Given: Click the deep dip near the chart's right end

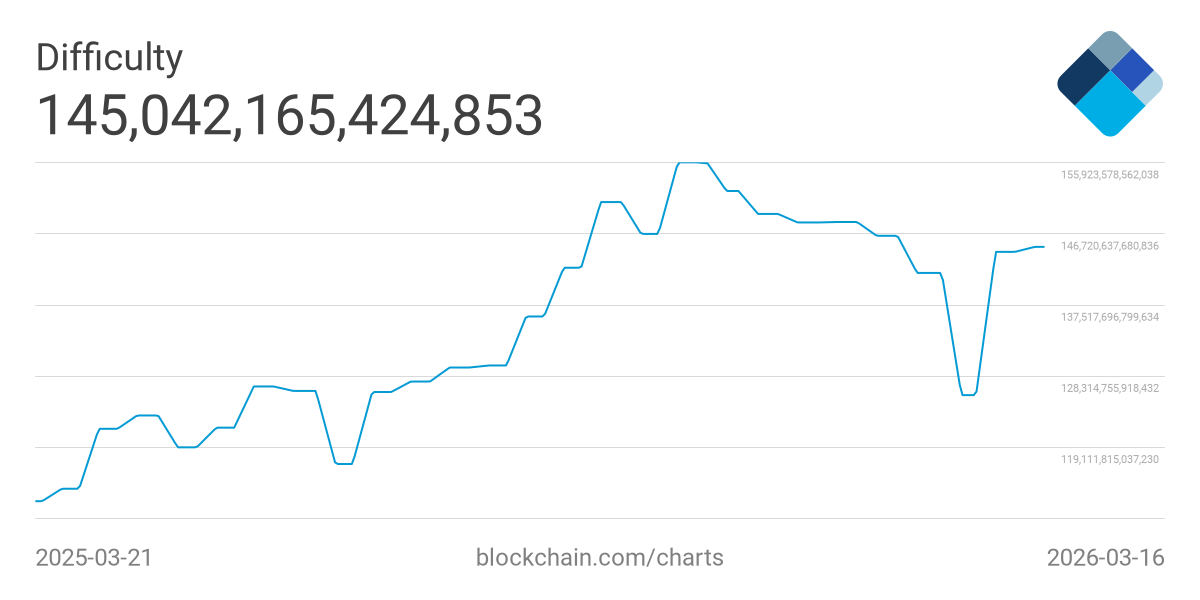Looking at the screenshot, I should [x=968, y=395].
